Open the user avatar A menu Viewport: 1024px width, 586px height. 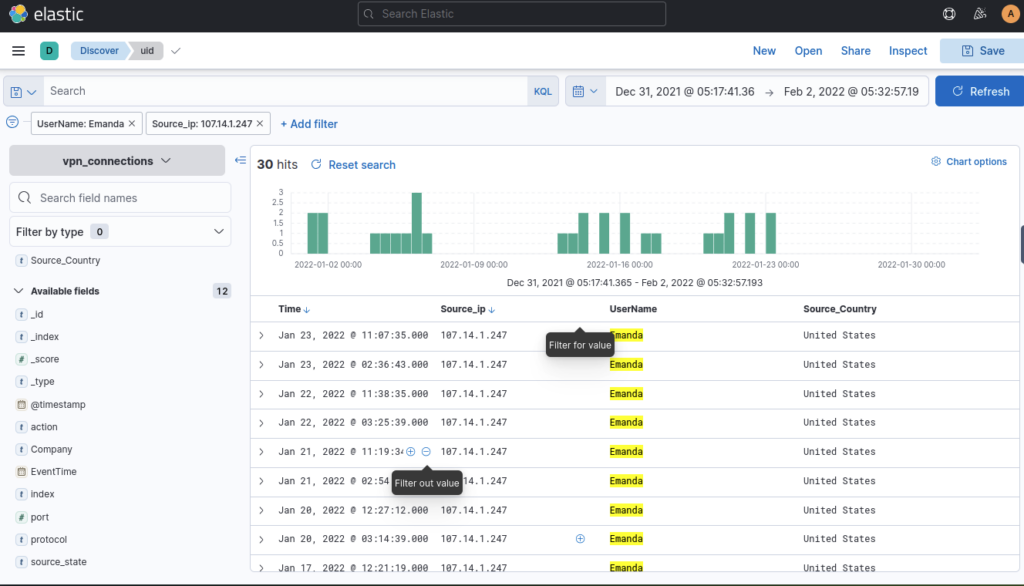tap(1010, 14)
